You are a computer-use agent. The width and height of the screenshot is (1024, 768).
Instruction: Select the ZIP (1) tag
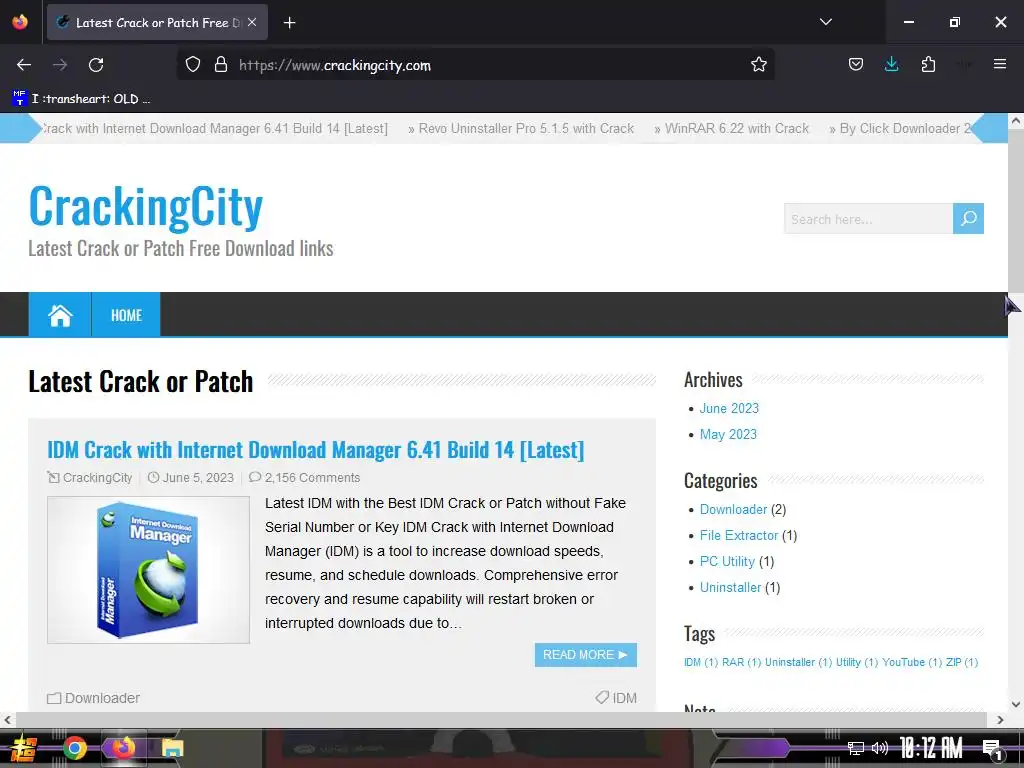point(962,662)
